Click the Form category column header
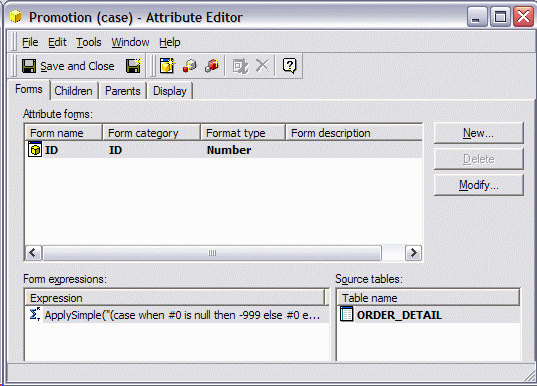Screen dimensions: 537x386 (151, 133)
